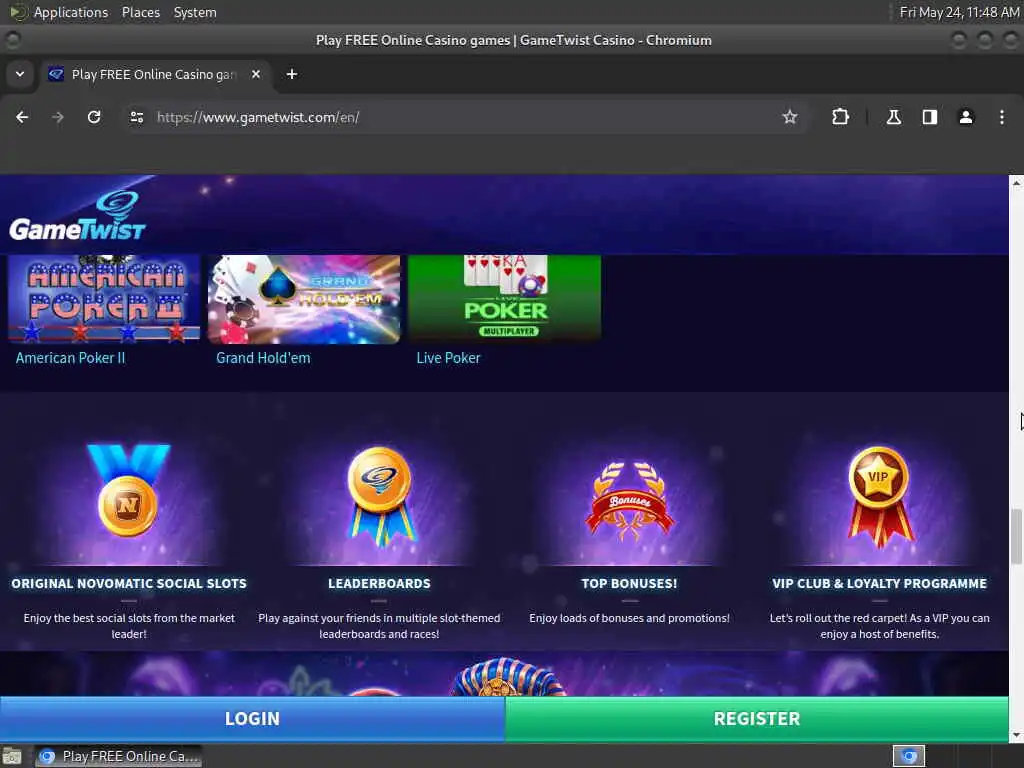This screenshot has width=1024, height=768.
Task: Open American Poker II game thumbnail
Action: click(x=104, y=299)
